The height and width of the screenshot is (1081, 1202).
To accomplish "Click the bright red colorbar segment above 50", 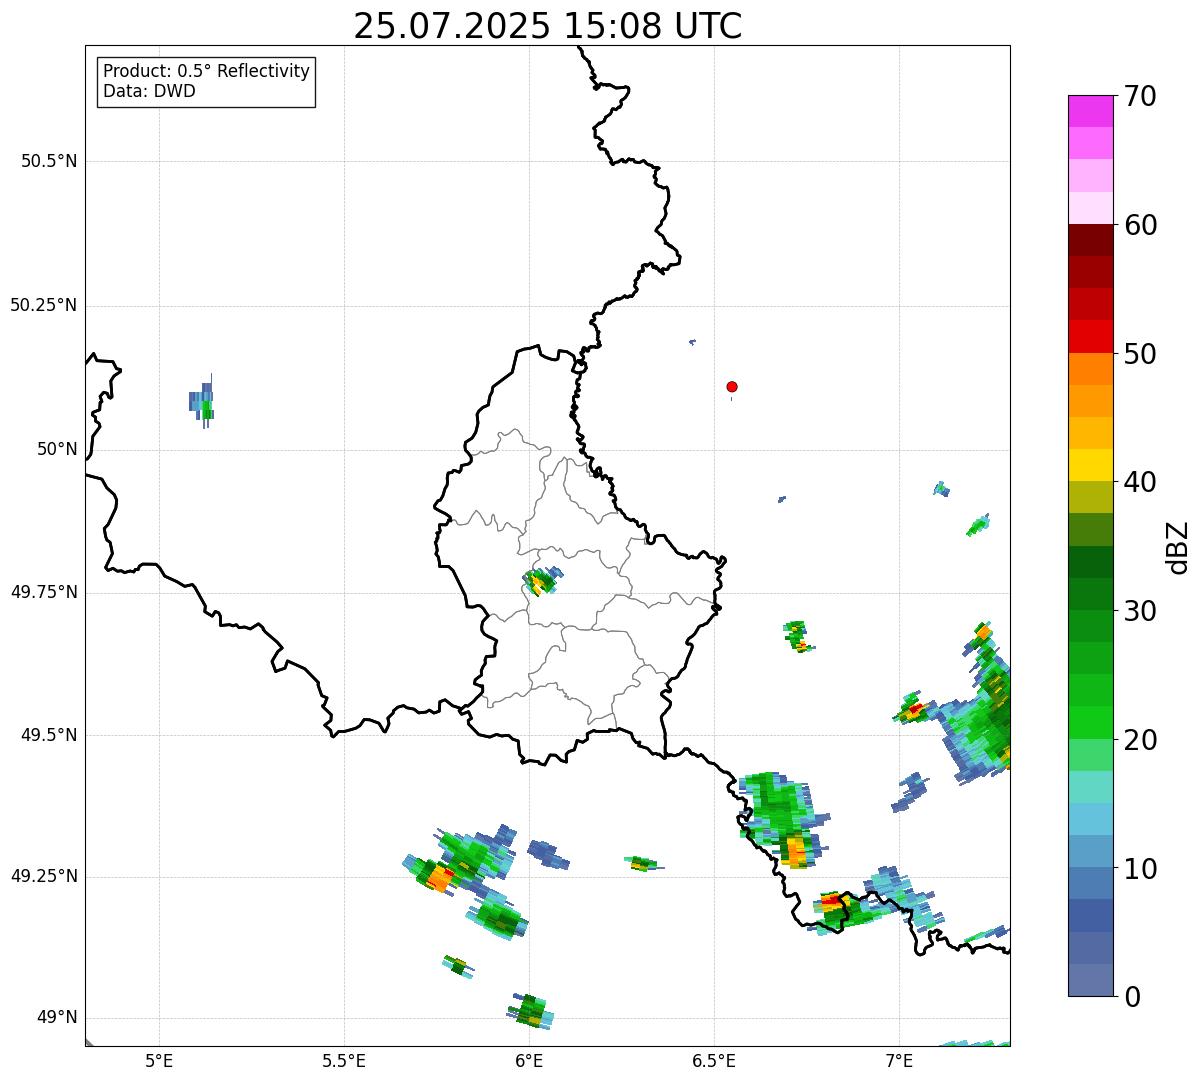I will click(x=1090, y=336).
